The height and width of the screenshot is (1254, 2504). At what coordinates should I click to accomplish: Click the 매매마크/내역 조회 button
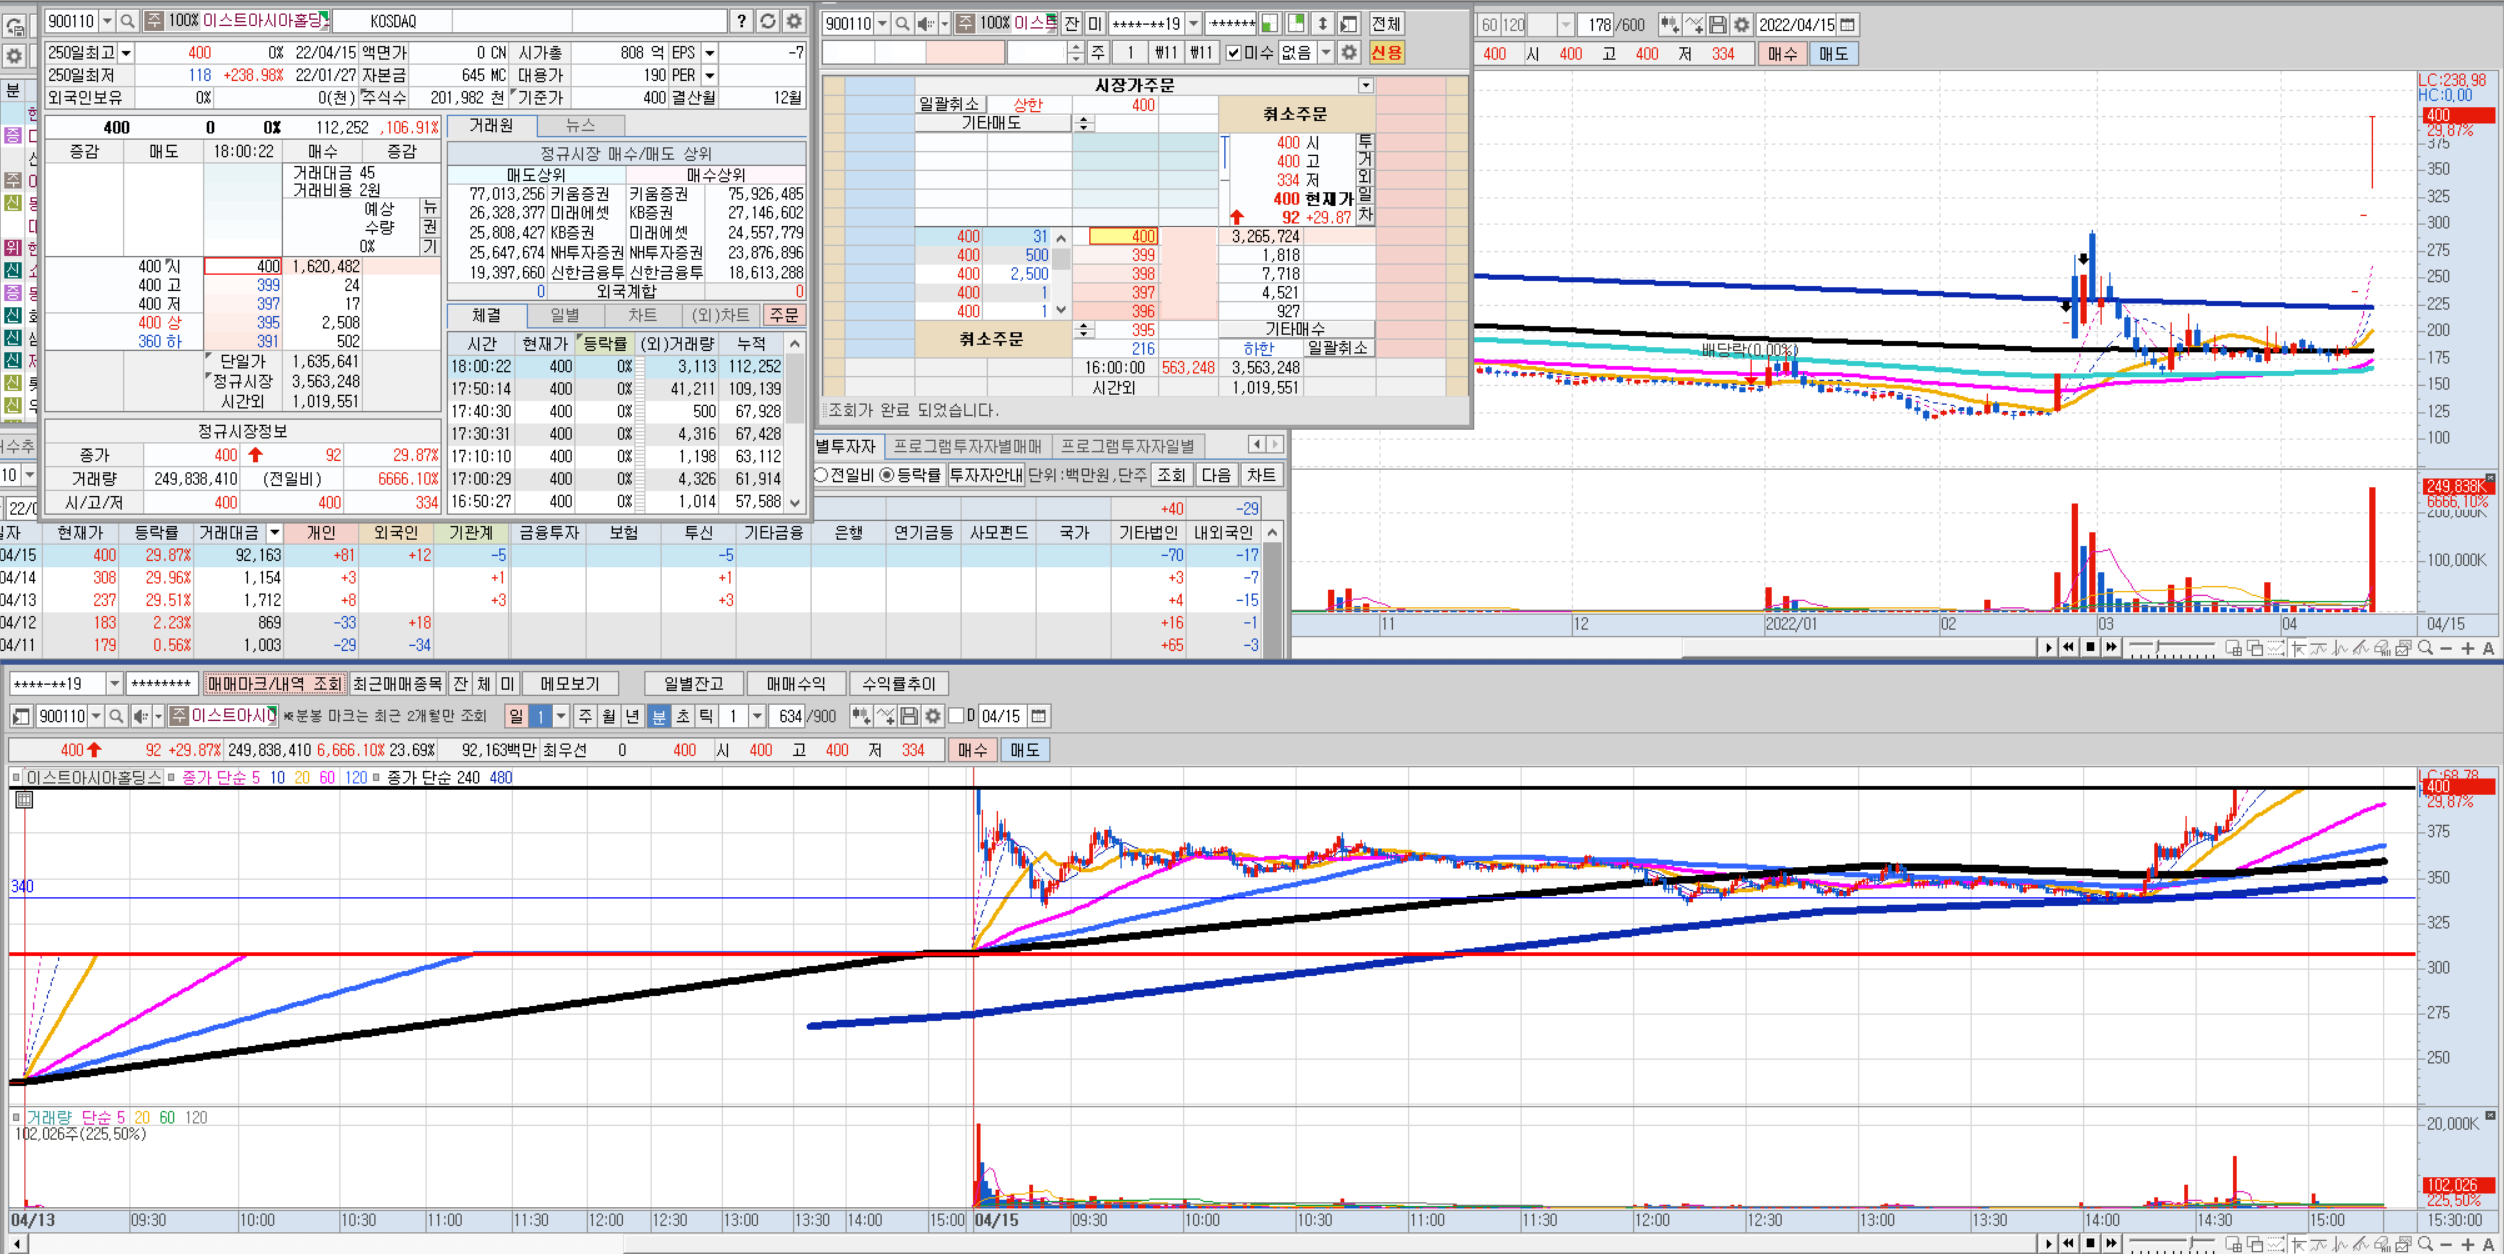coord(275,684)
